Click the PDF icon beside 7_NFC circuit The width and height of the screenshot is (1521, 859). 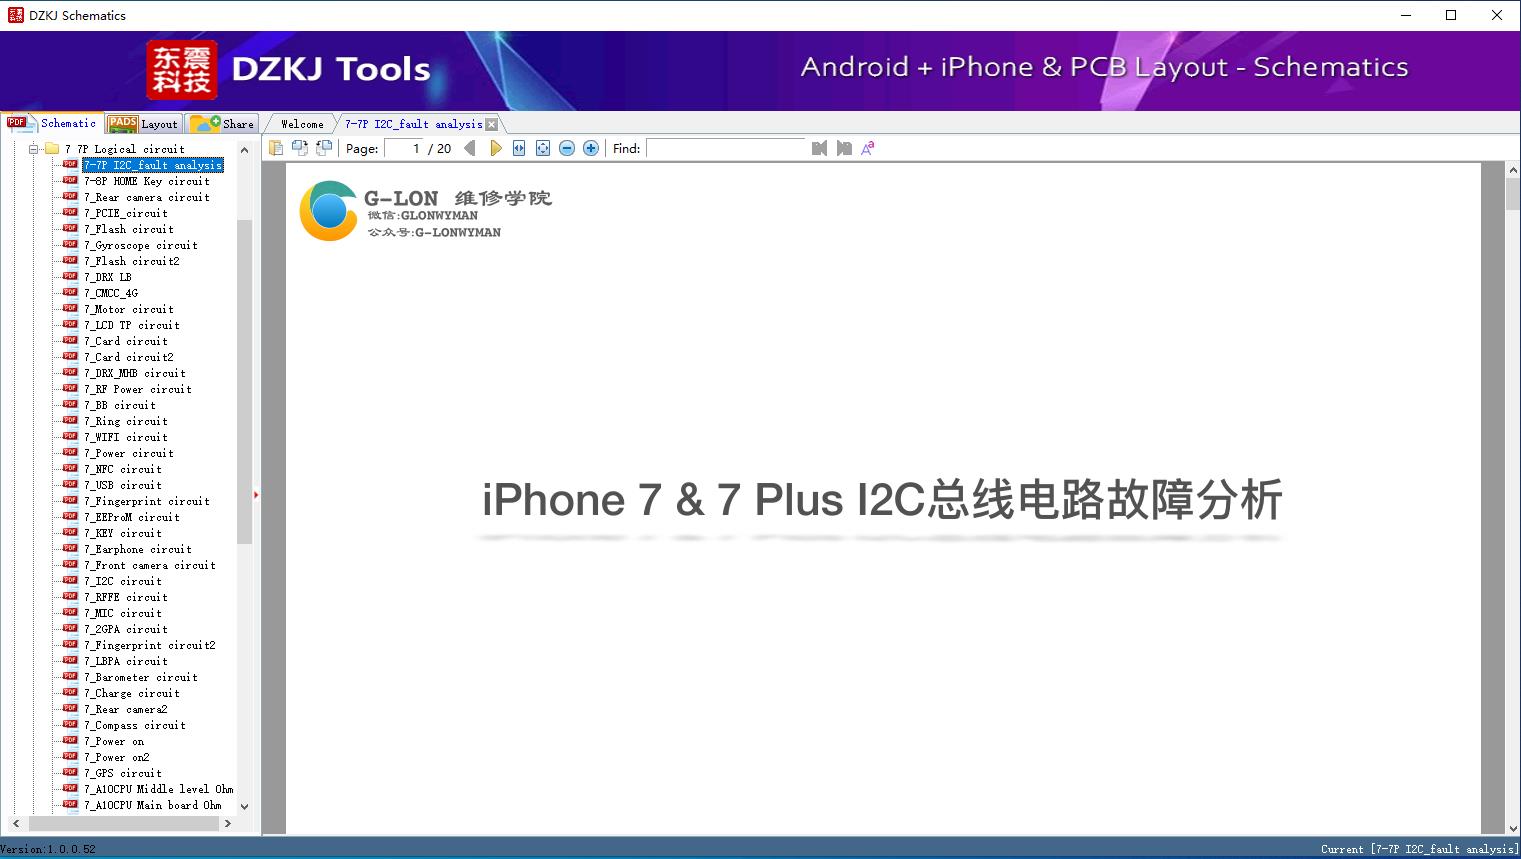pos(70,469)
